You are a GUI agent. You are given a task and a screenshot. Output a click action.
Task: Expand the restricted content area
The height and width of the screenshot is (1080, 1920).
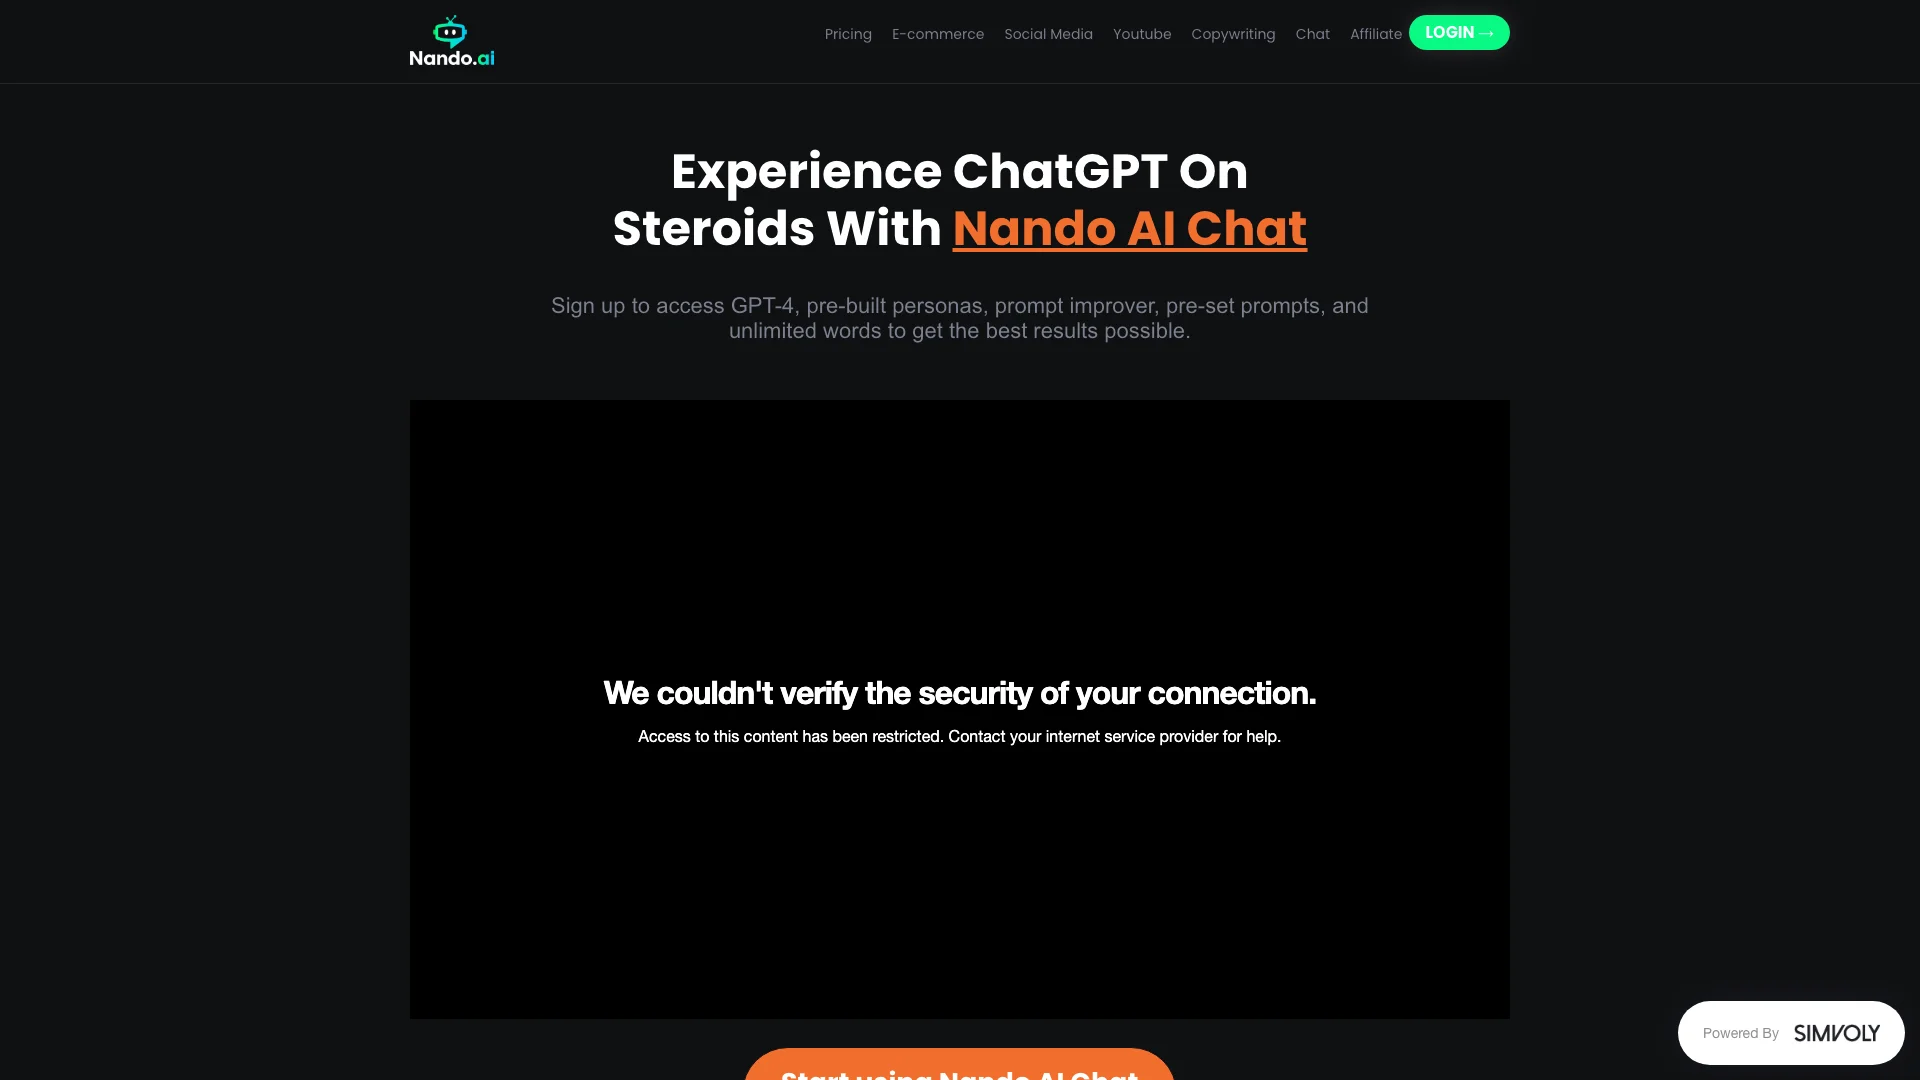pyautogui.click(x=959, y=709)
